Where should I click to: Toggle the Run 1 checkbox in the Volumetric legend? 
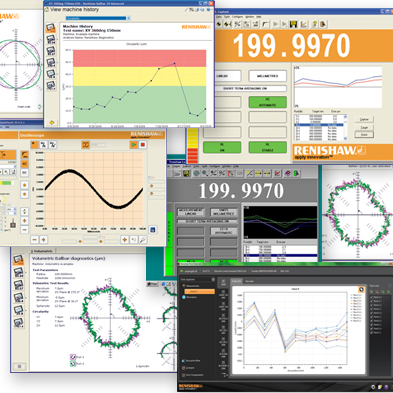(x=73, y=357)
